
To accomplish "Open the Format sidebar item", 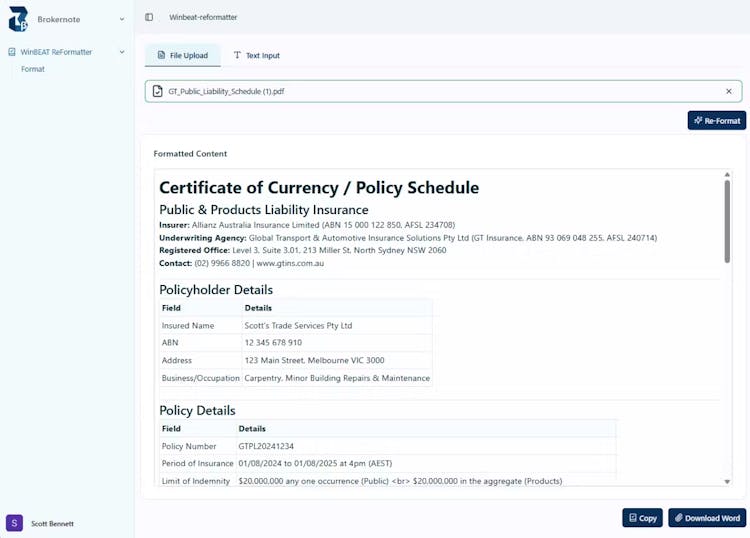I will 33,69.
